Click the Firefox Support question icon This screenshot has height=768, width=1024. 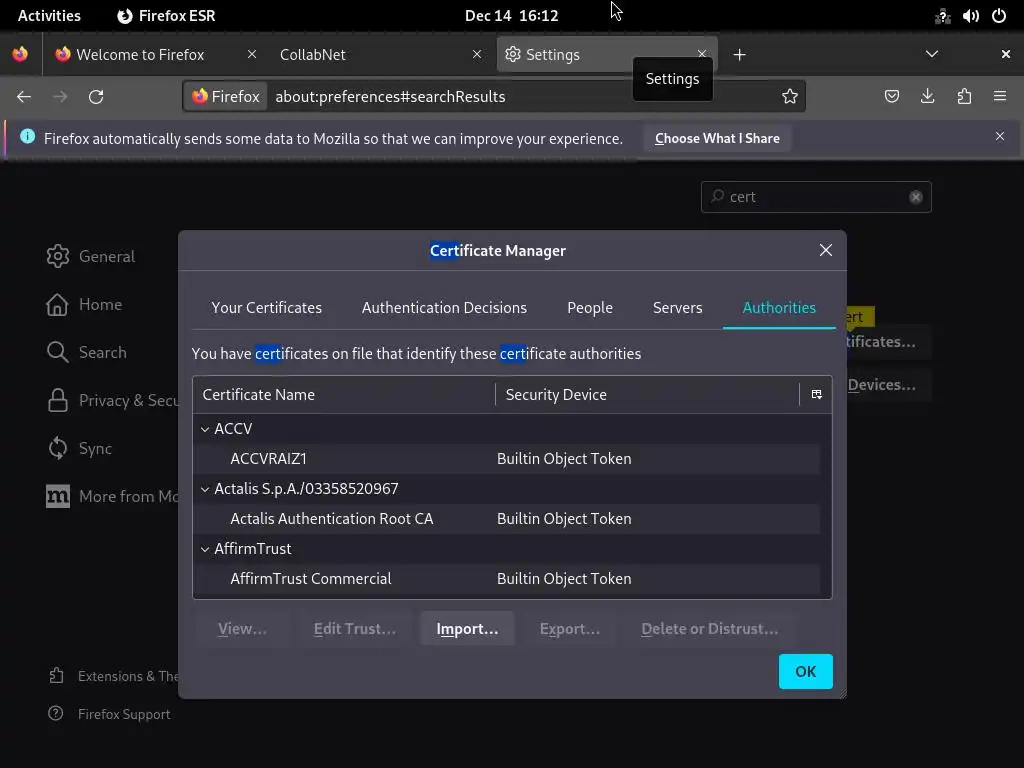tap(56, 713)
